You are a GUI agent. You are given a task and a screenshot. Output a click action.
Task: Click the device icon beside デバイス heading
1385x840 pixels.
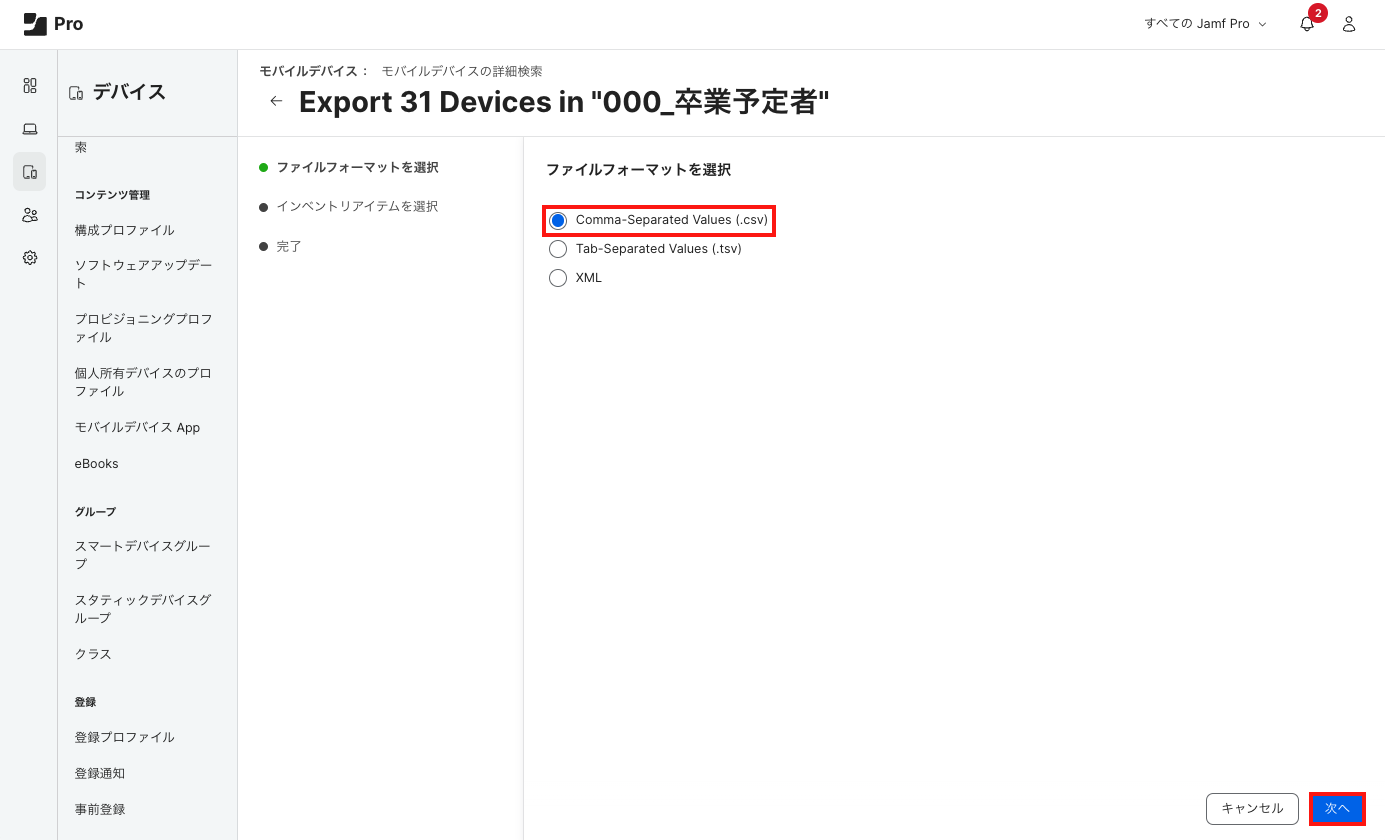(75, 93)
